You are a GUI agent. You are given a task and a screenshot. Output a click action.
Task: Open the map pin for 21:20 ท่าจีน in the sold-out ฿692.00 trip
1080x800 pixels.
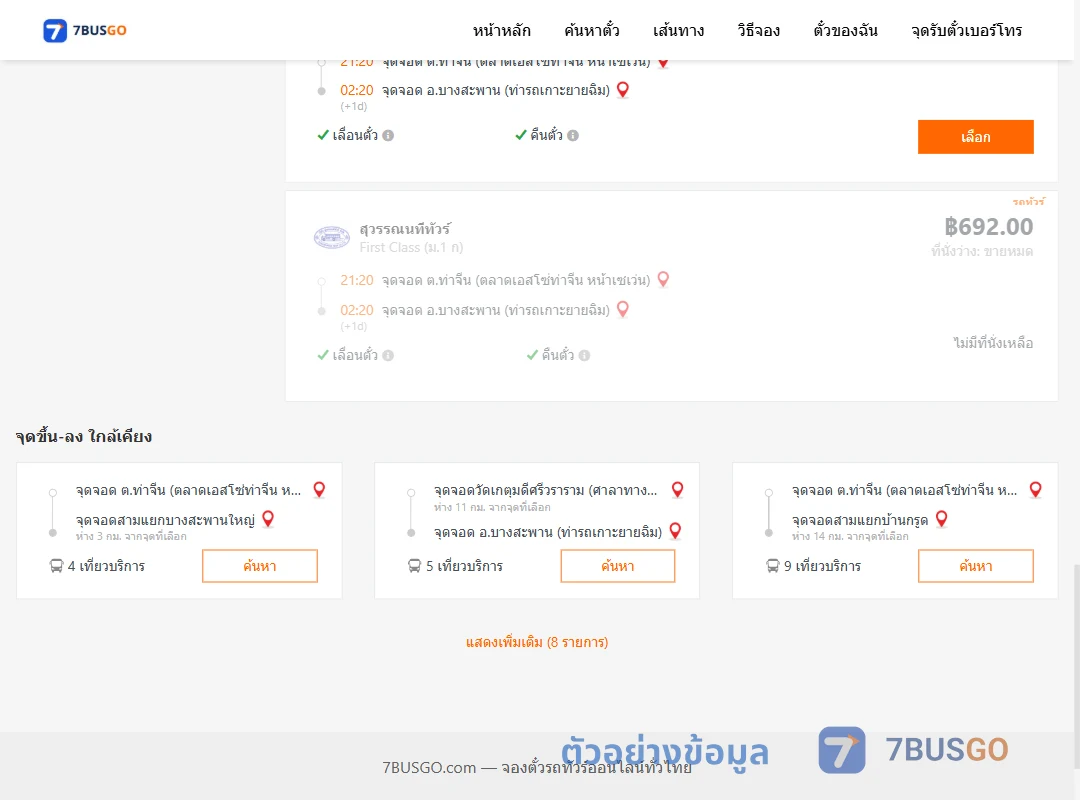click(x=663, y=279)
